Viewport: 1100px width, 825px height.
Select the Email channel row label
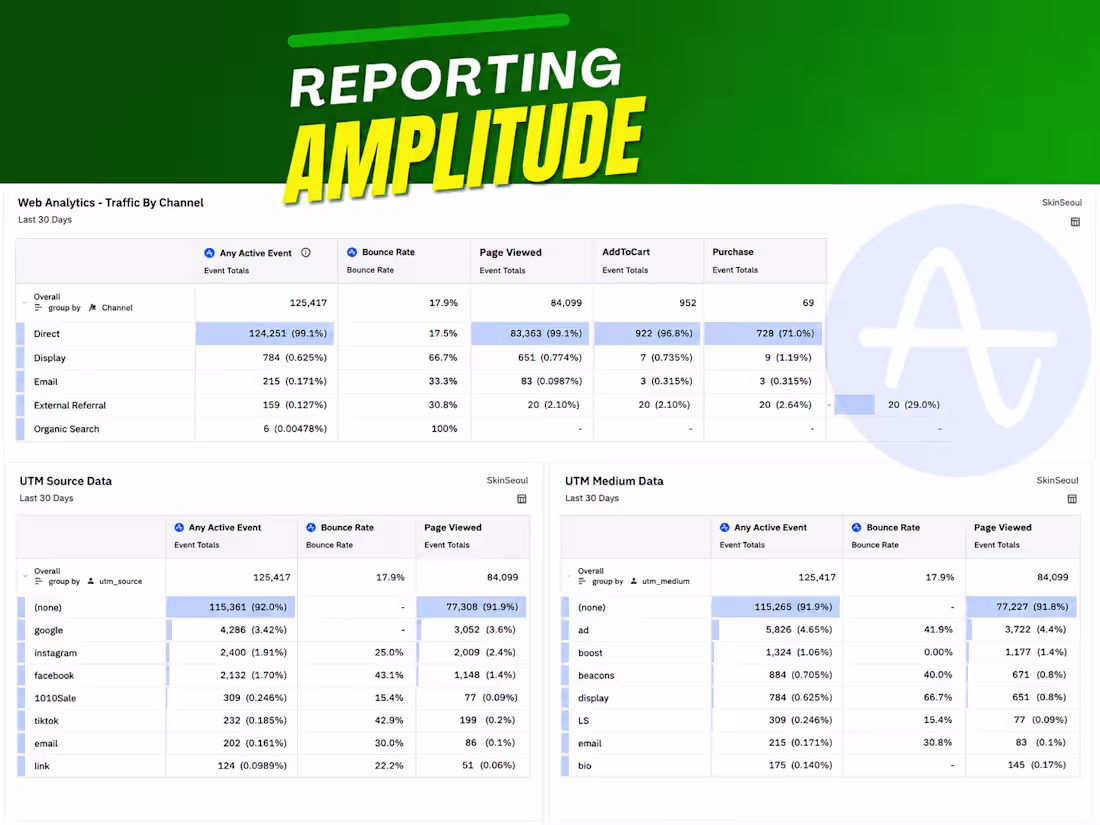coord(46,382)
